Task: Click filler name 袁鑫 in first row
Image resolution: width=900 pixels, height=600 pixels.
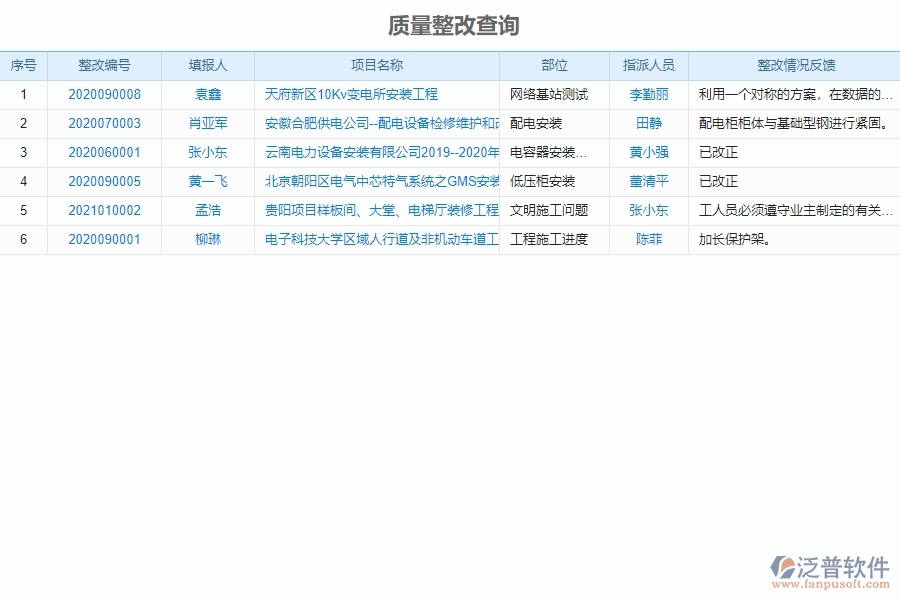Action: pos(207,95)
